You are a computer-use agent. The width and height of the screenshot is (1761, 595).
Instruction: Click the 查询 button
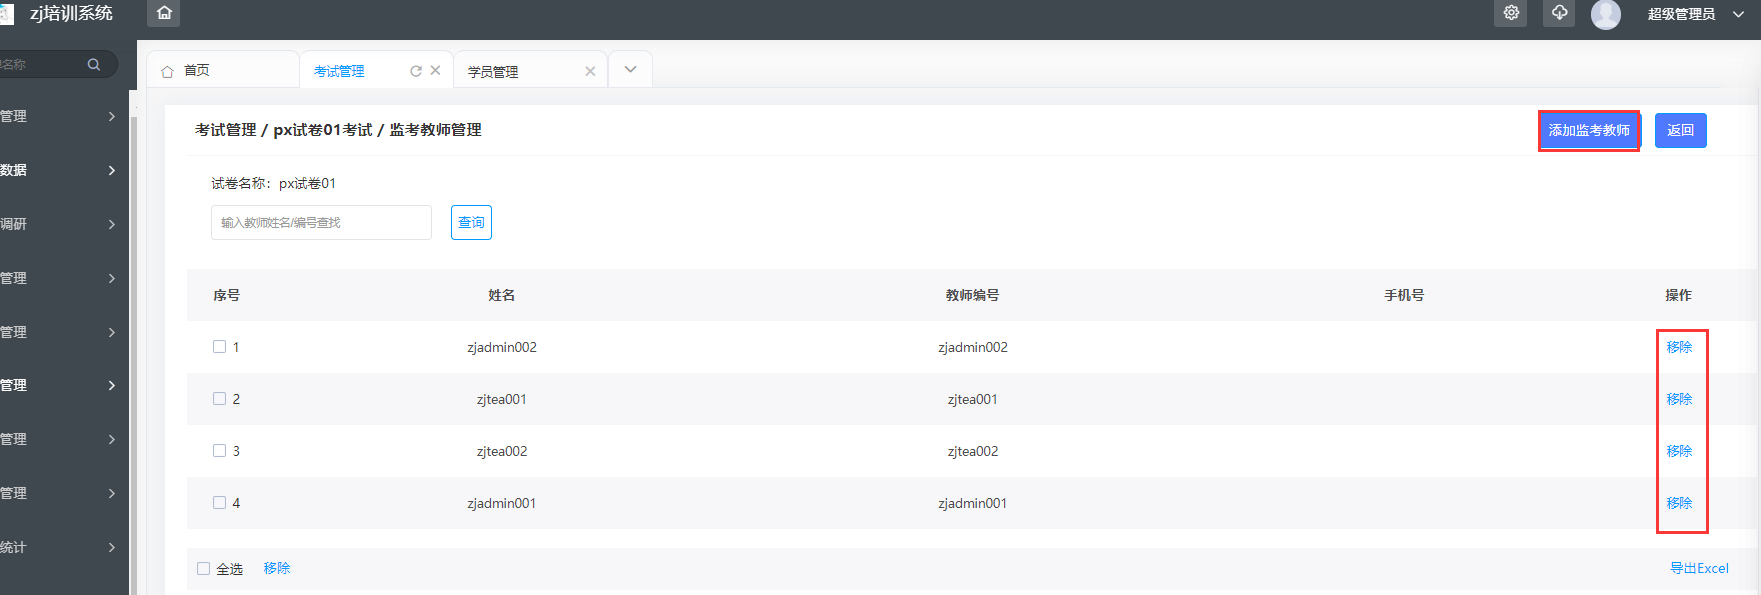[471, 222]
